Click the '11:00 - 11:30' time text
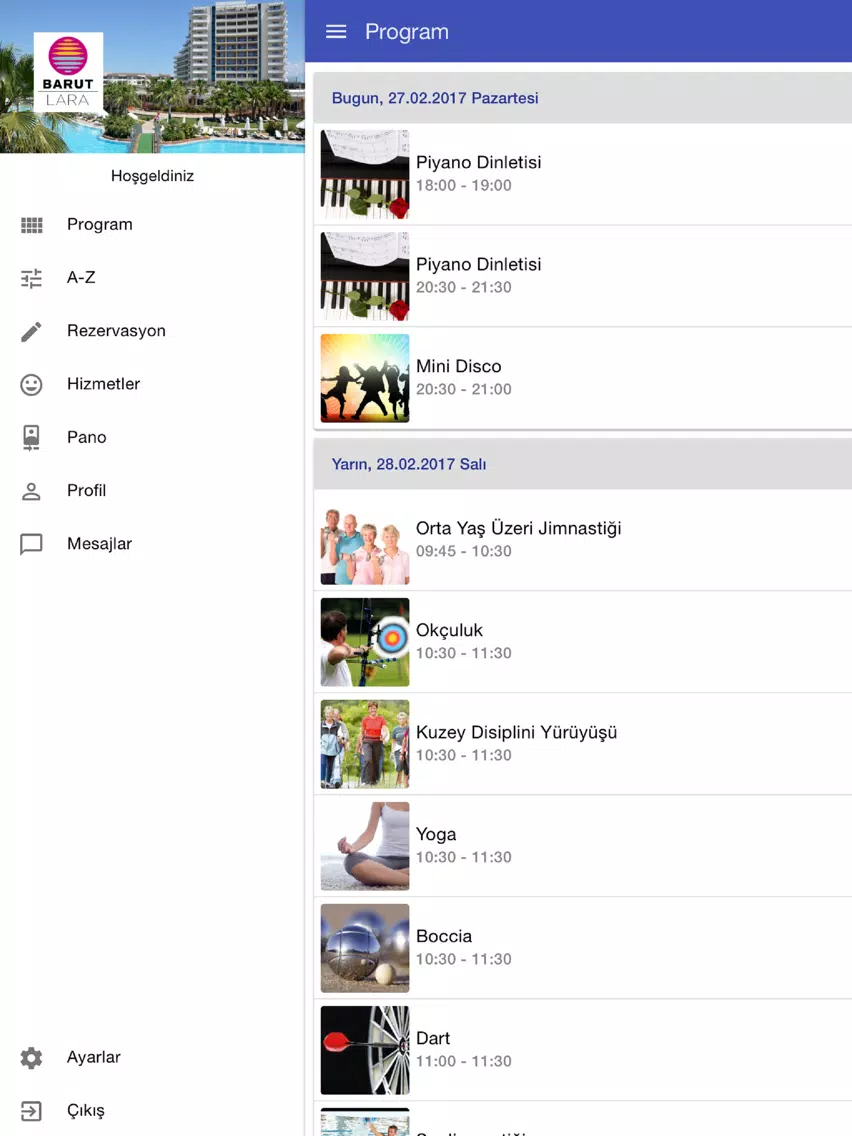Image resolution: width=852 pixels, height=1136 pixels. tap(464, 1061)
